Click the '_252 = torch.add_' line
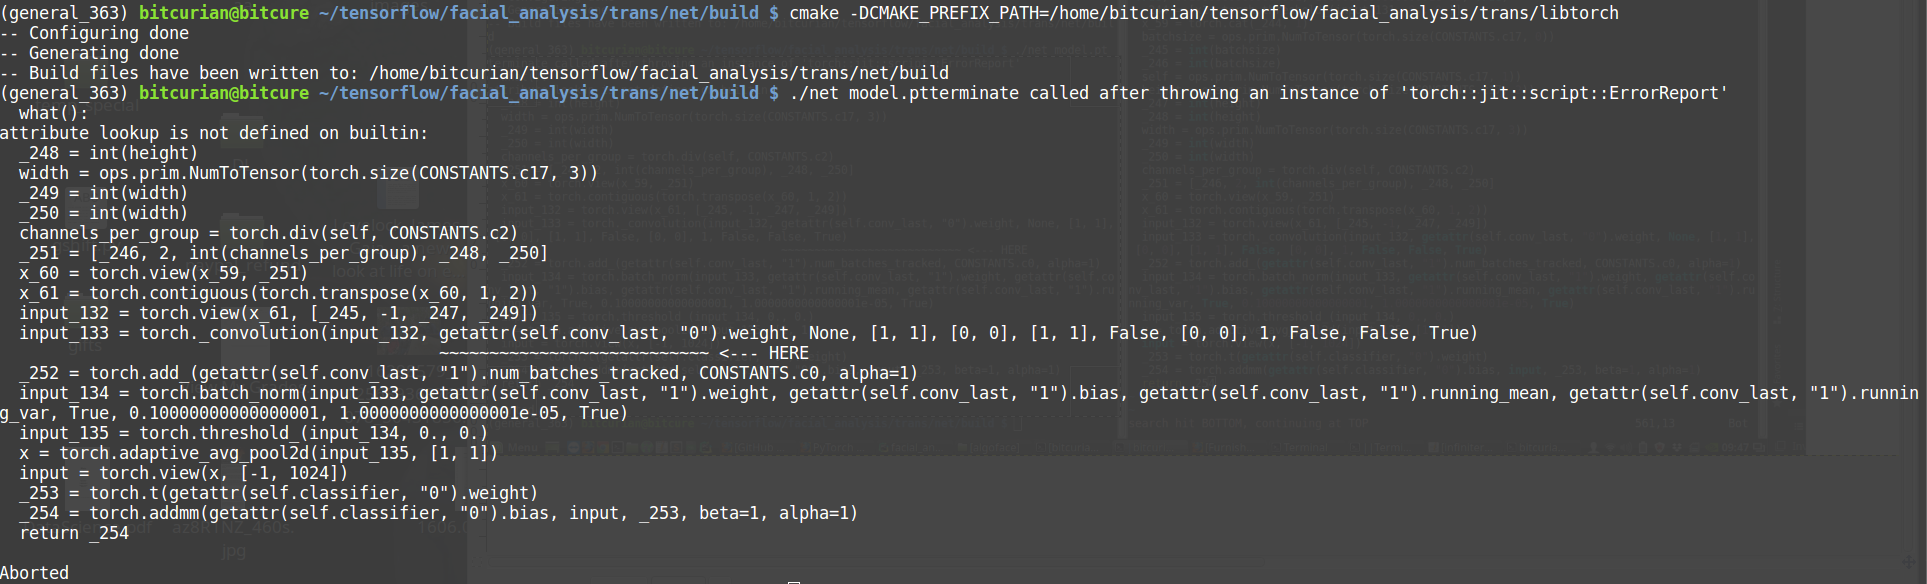This screenshot has height=584, width=1927. pyautogui.click(x=468, y=373)
